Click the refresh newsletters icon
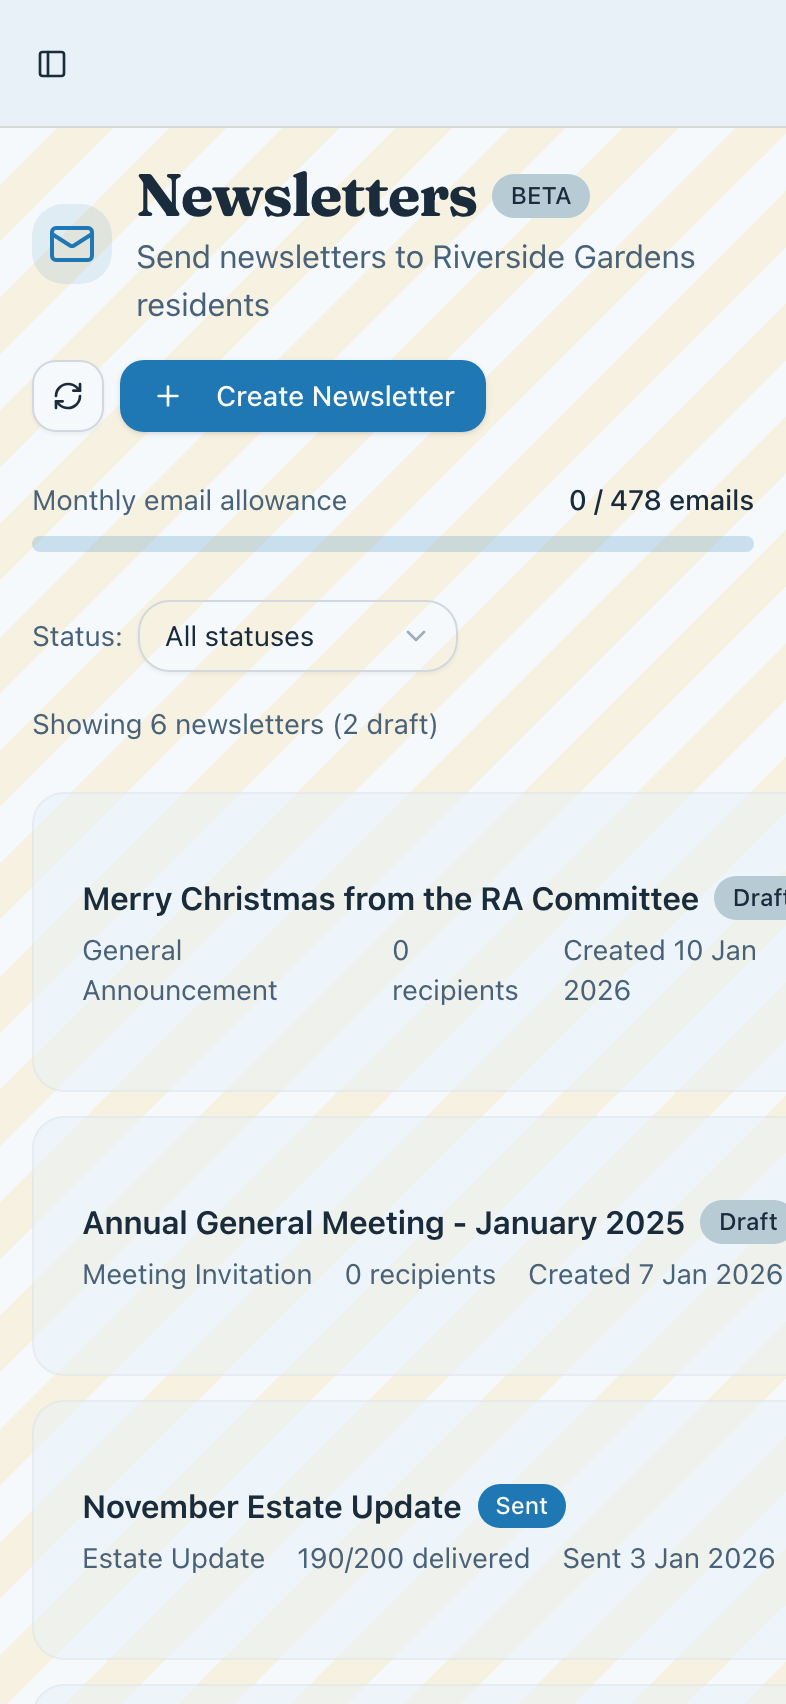 [68, 396]
